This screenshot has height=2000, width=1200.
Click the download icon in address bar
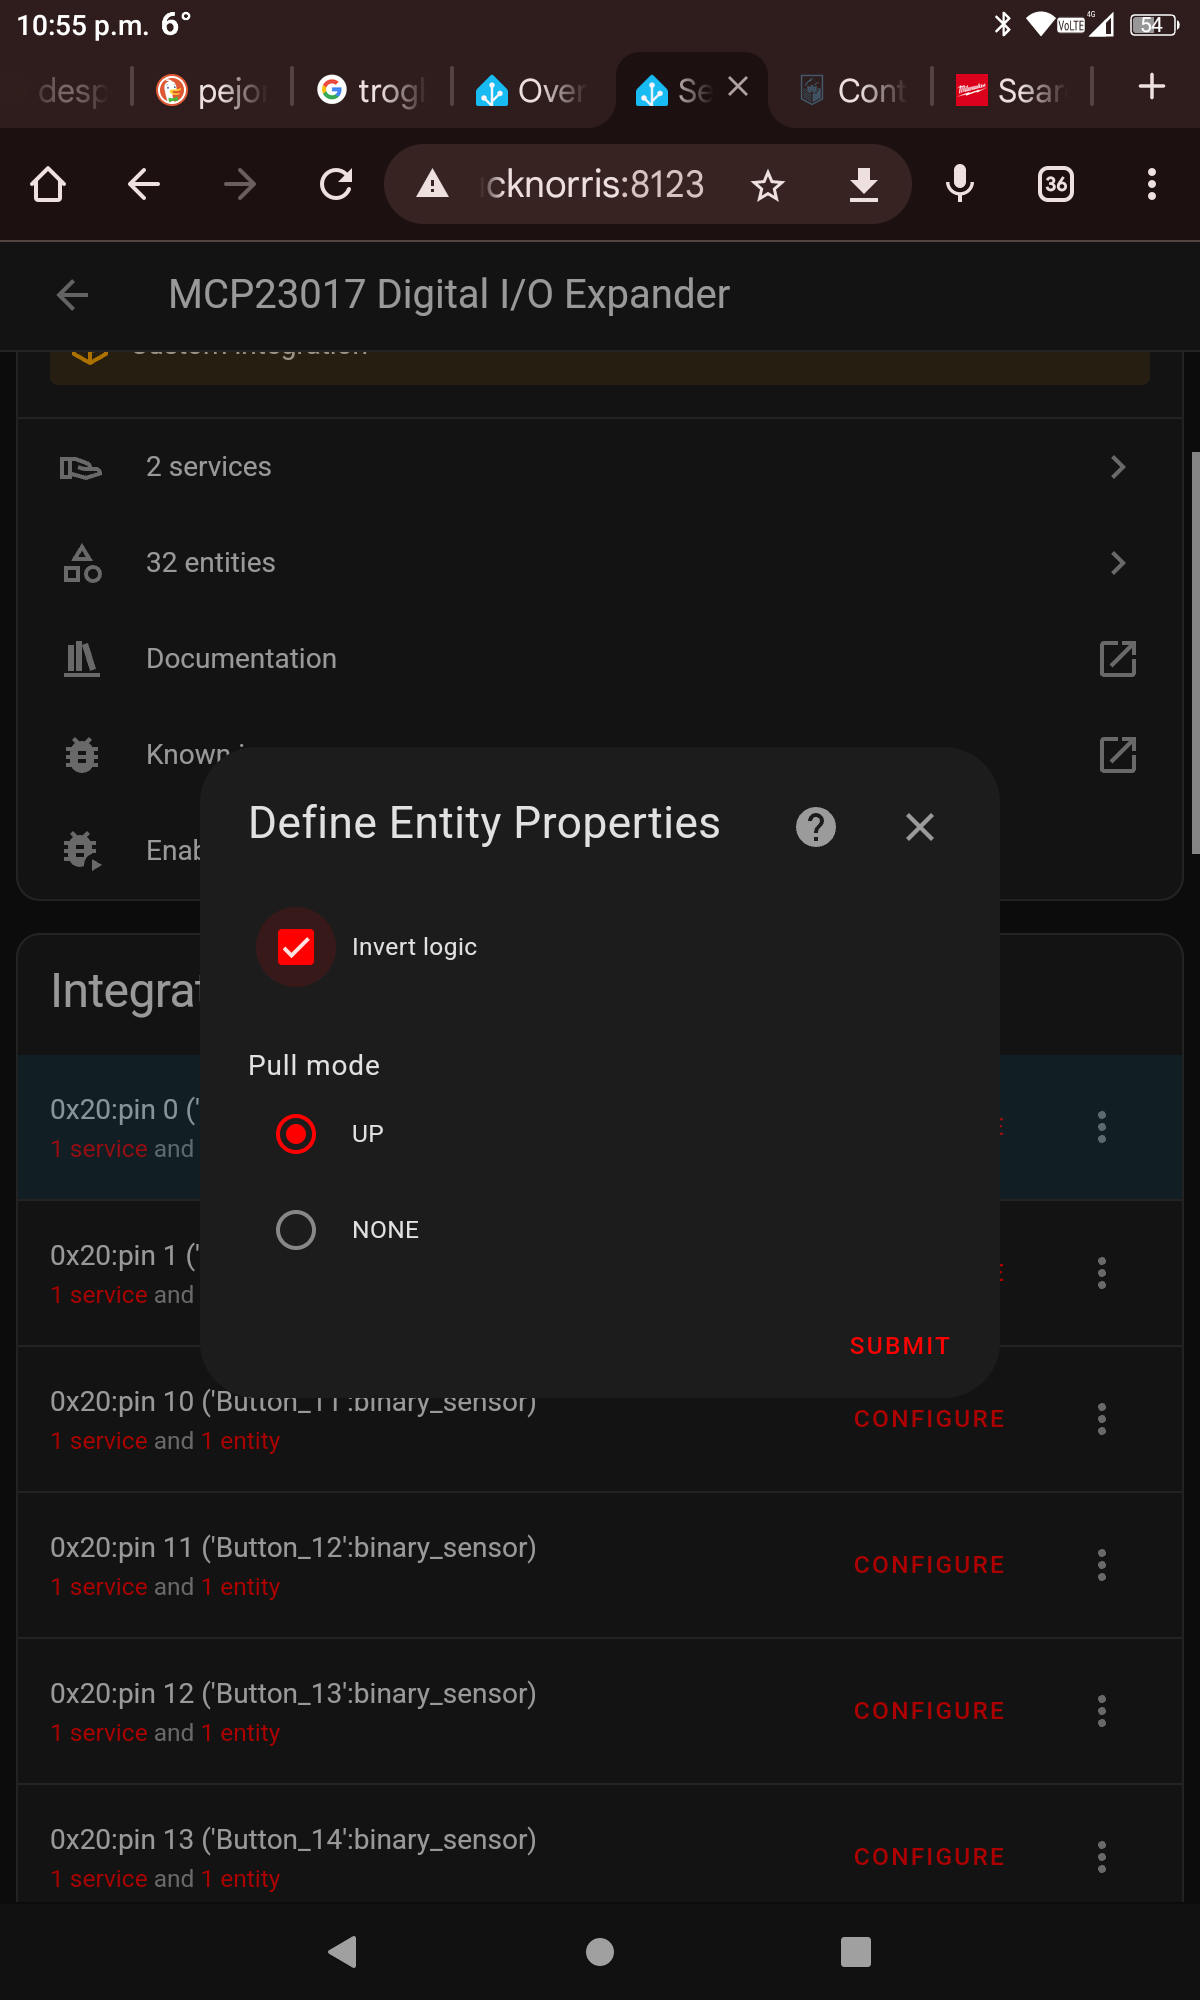point(863,185)
